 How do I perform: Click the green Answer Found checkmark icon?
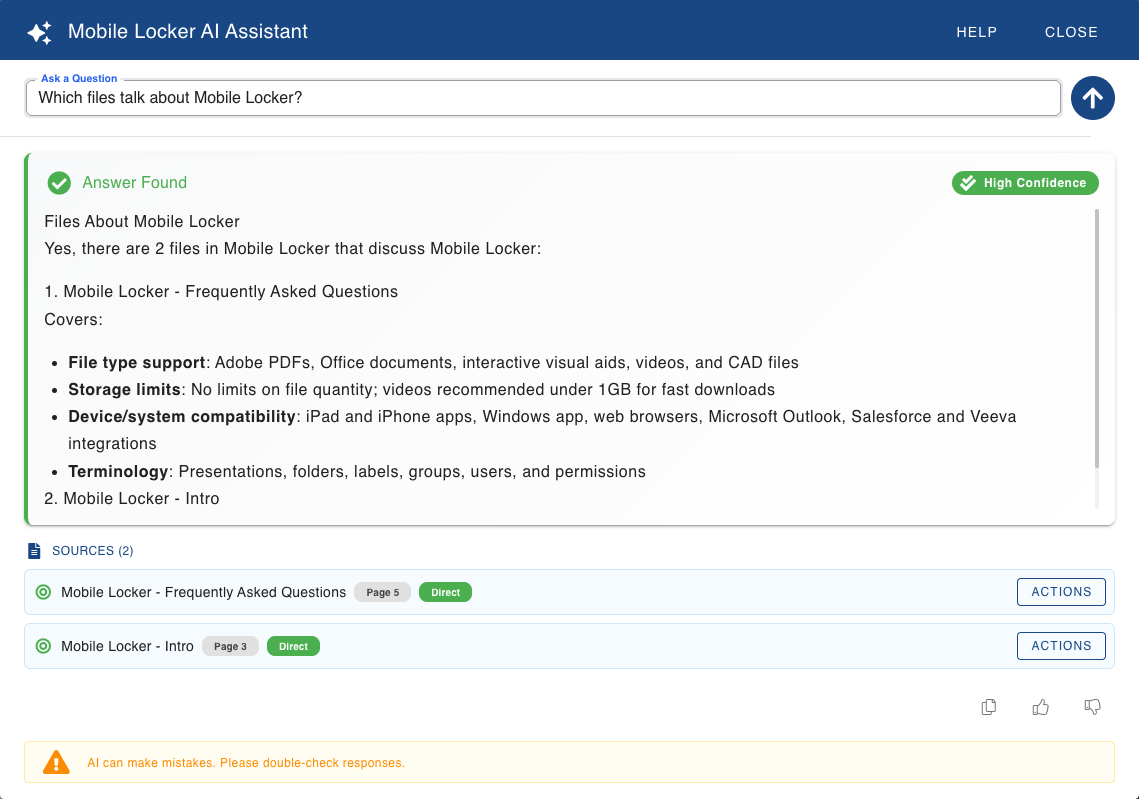(x=60, y=183)
